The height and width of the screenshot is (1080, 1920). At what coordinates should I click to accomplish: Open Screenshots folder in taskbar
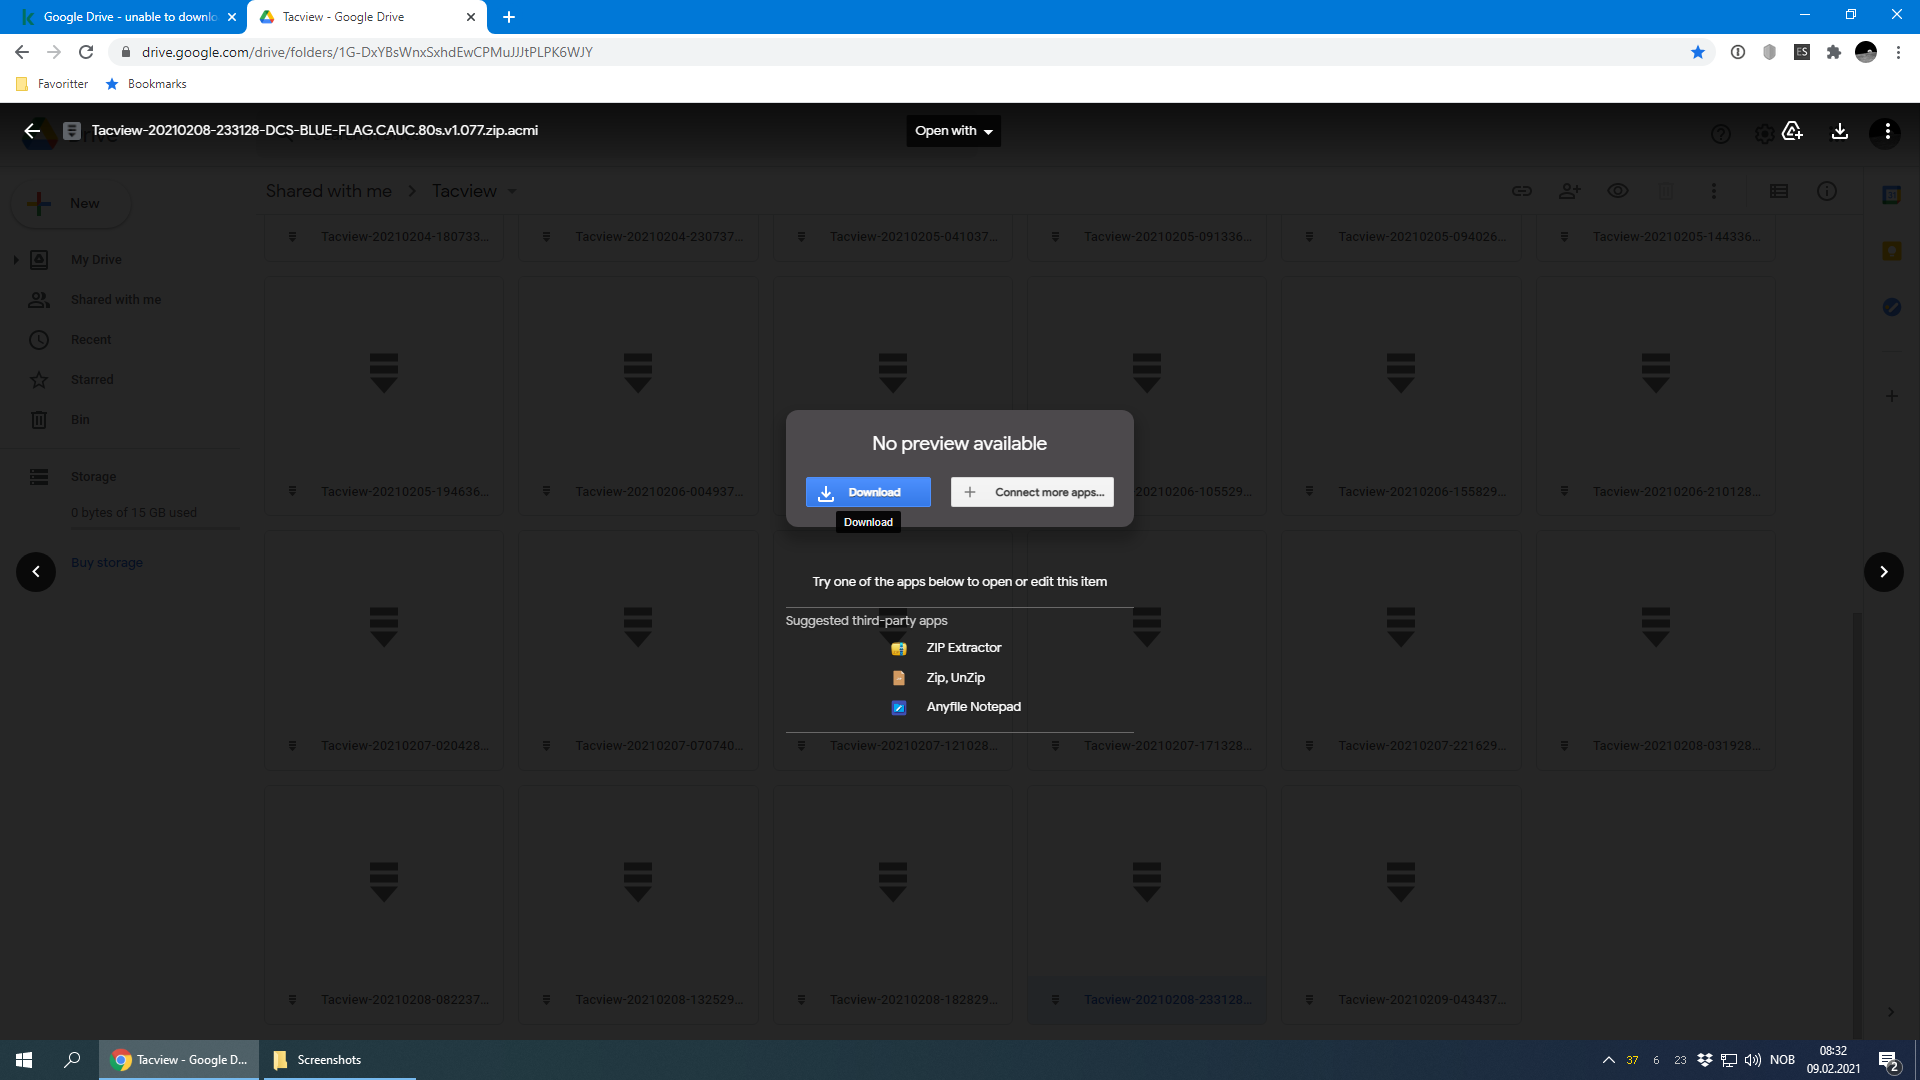[x=328, y=1060]
